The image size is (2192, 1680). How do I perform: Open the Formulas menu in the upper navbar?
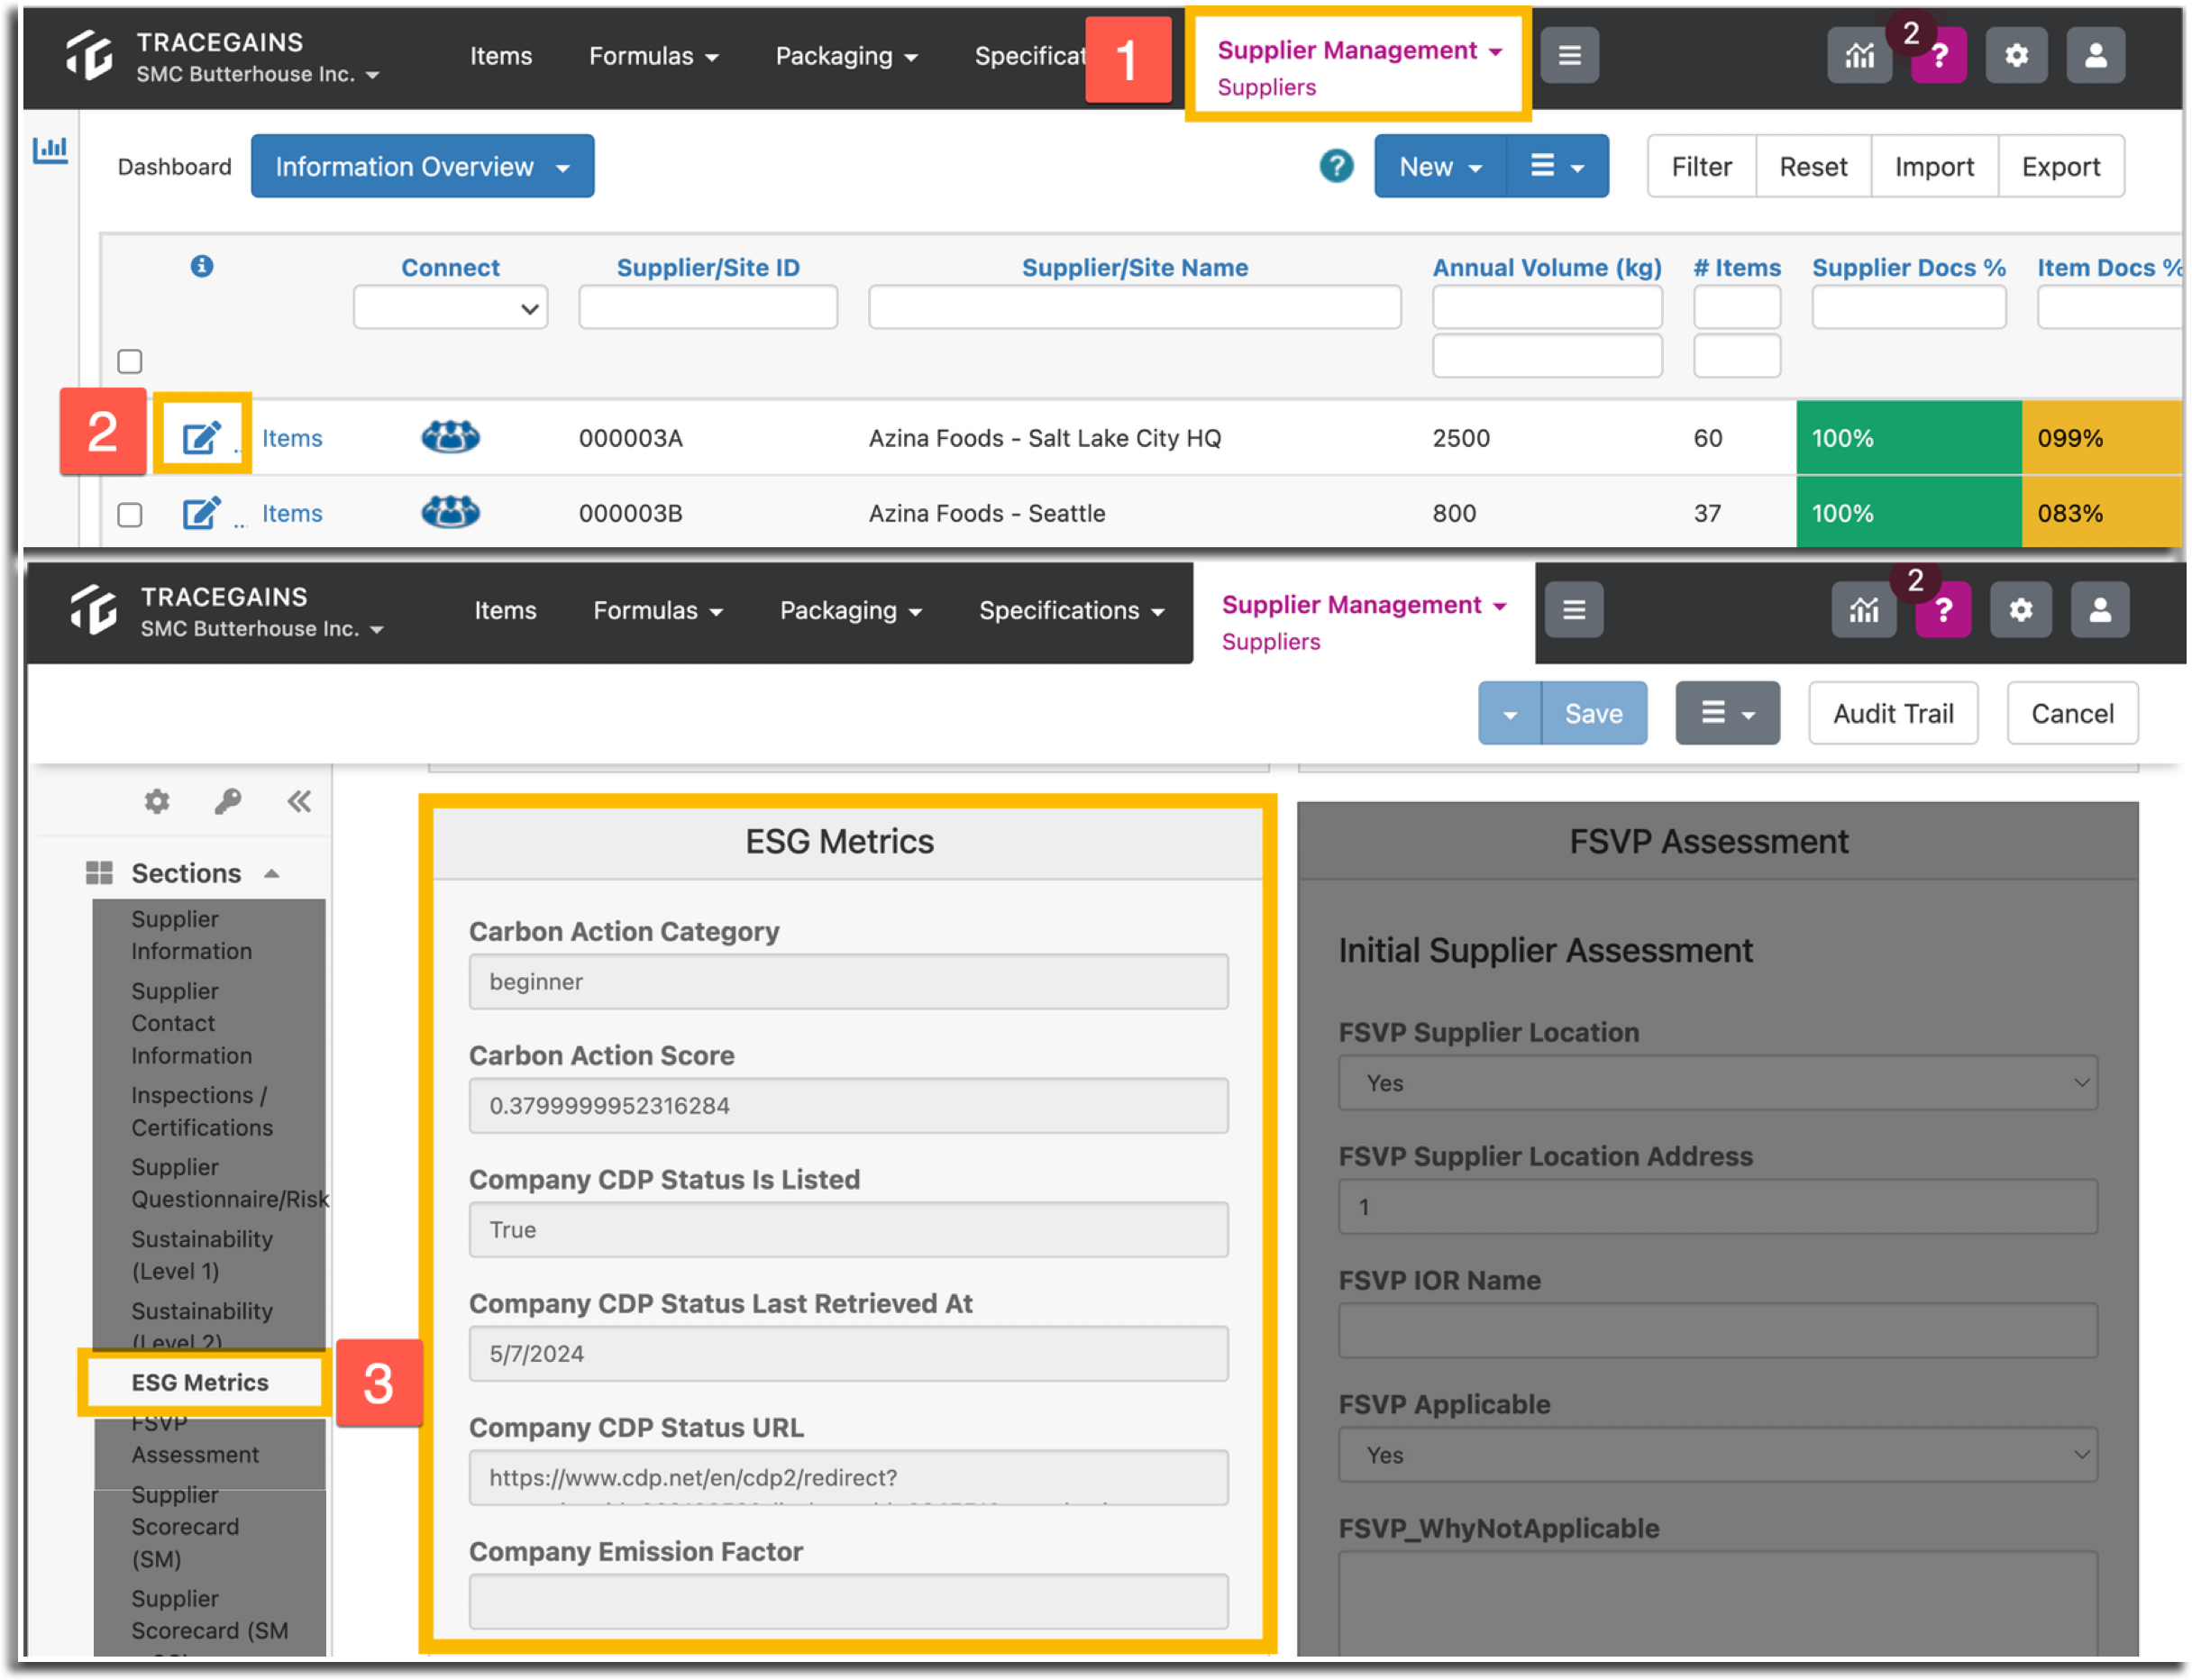click(x=654, y=56)
